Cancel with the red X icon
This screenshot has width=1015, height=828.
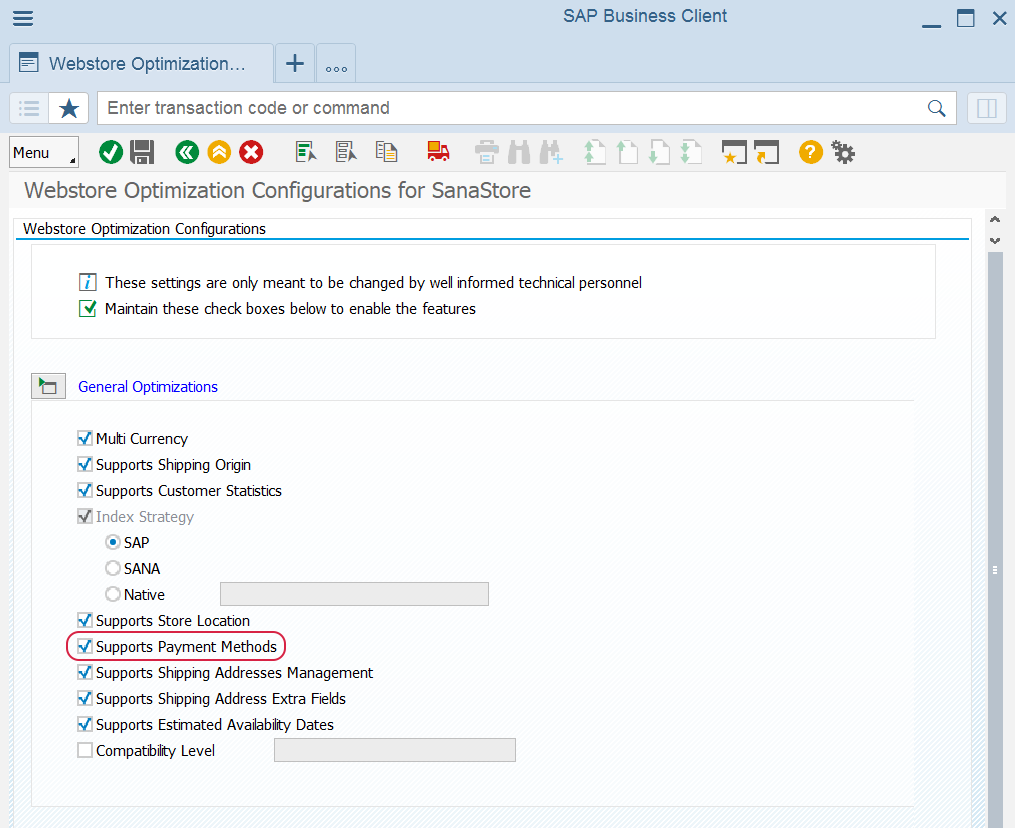251,153
